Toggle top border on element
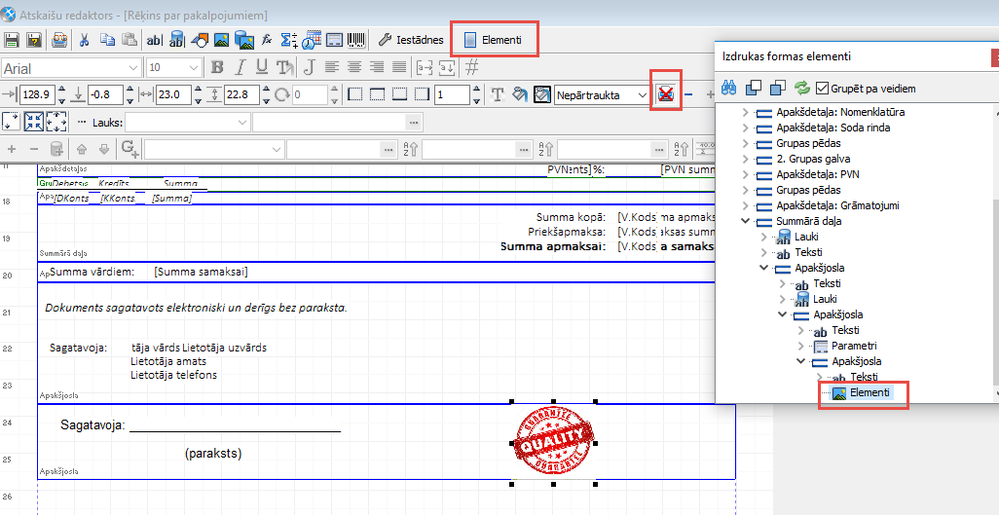 pyautogui.click(x=377, y=95)
